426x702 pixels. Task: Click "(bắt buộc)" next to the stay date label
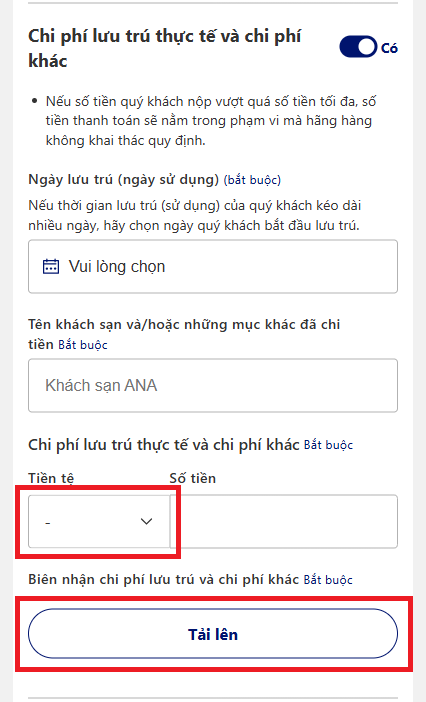click(252, 180)
